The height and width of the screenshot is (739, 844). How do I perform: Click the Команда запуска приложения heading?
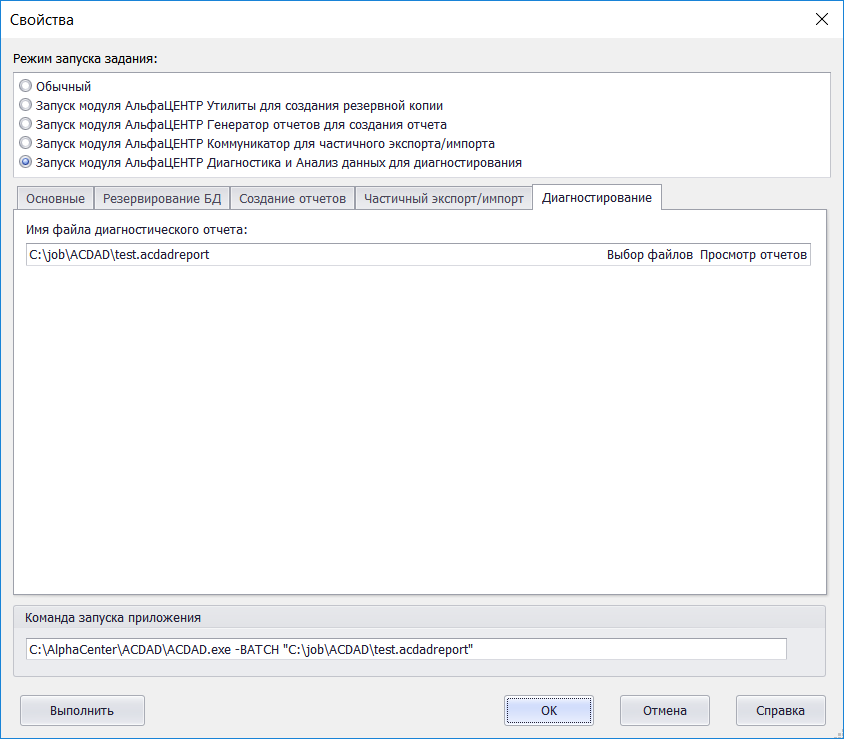113,618
